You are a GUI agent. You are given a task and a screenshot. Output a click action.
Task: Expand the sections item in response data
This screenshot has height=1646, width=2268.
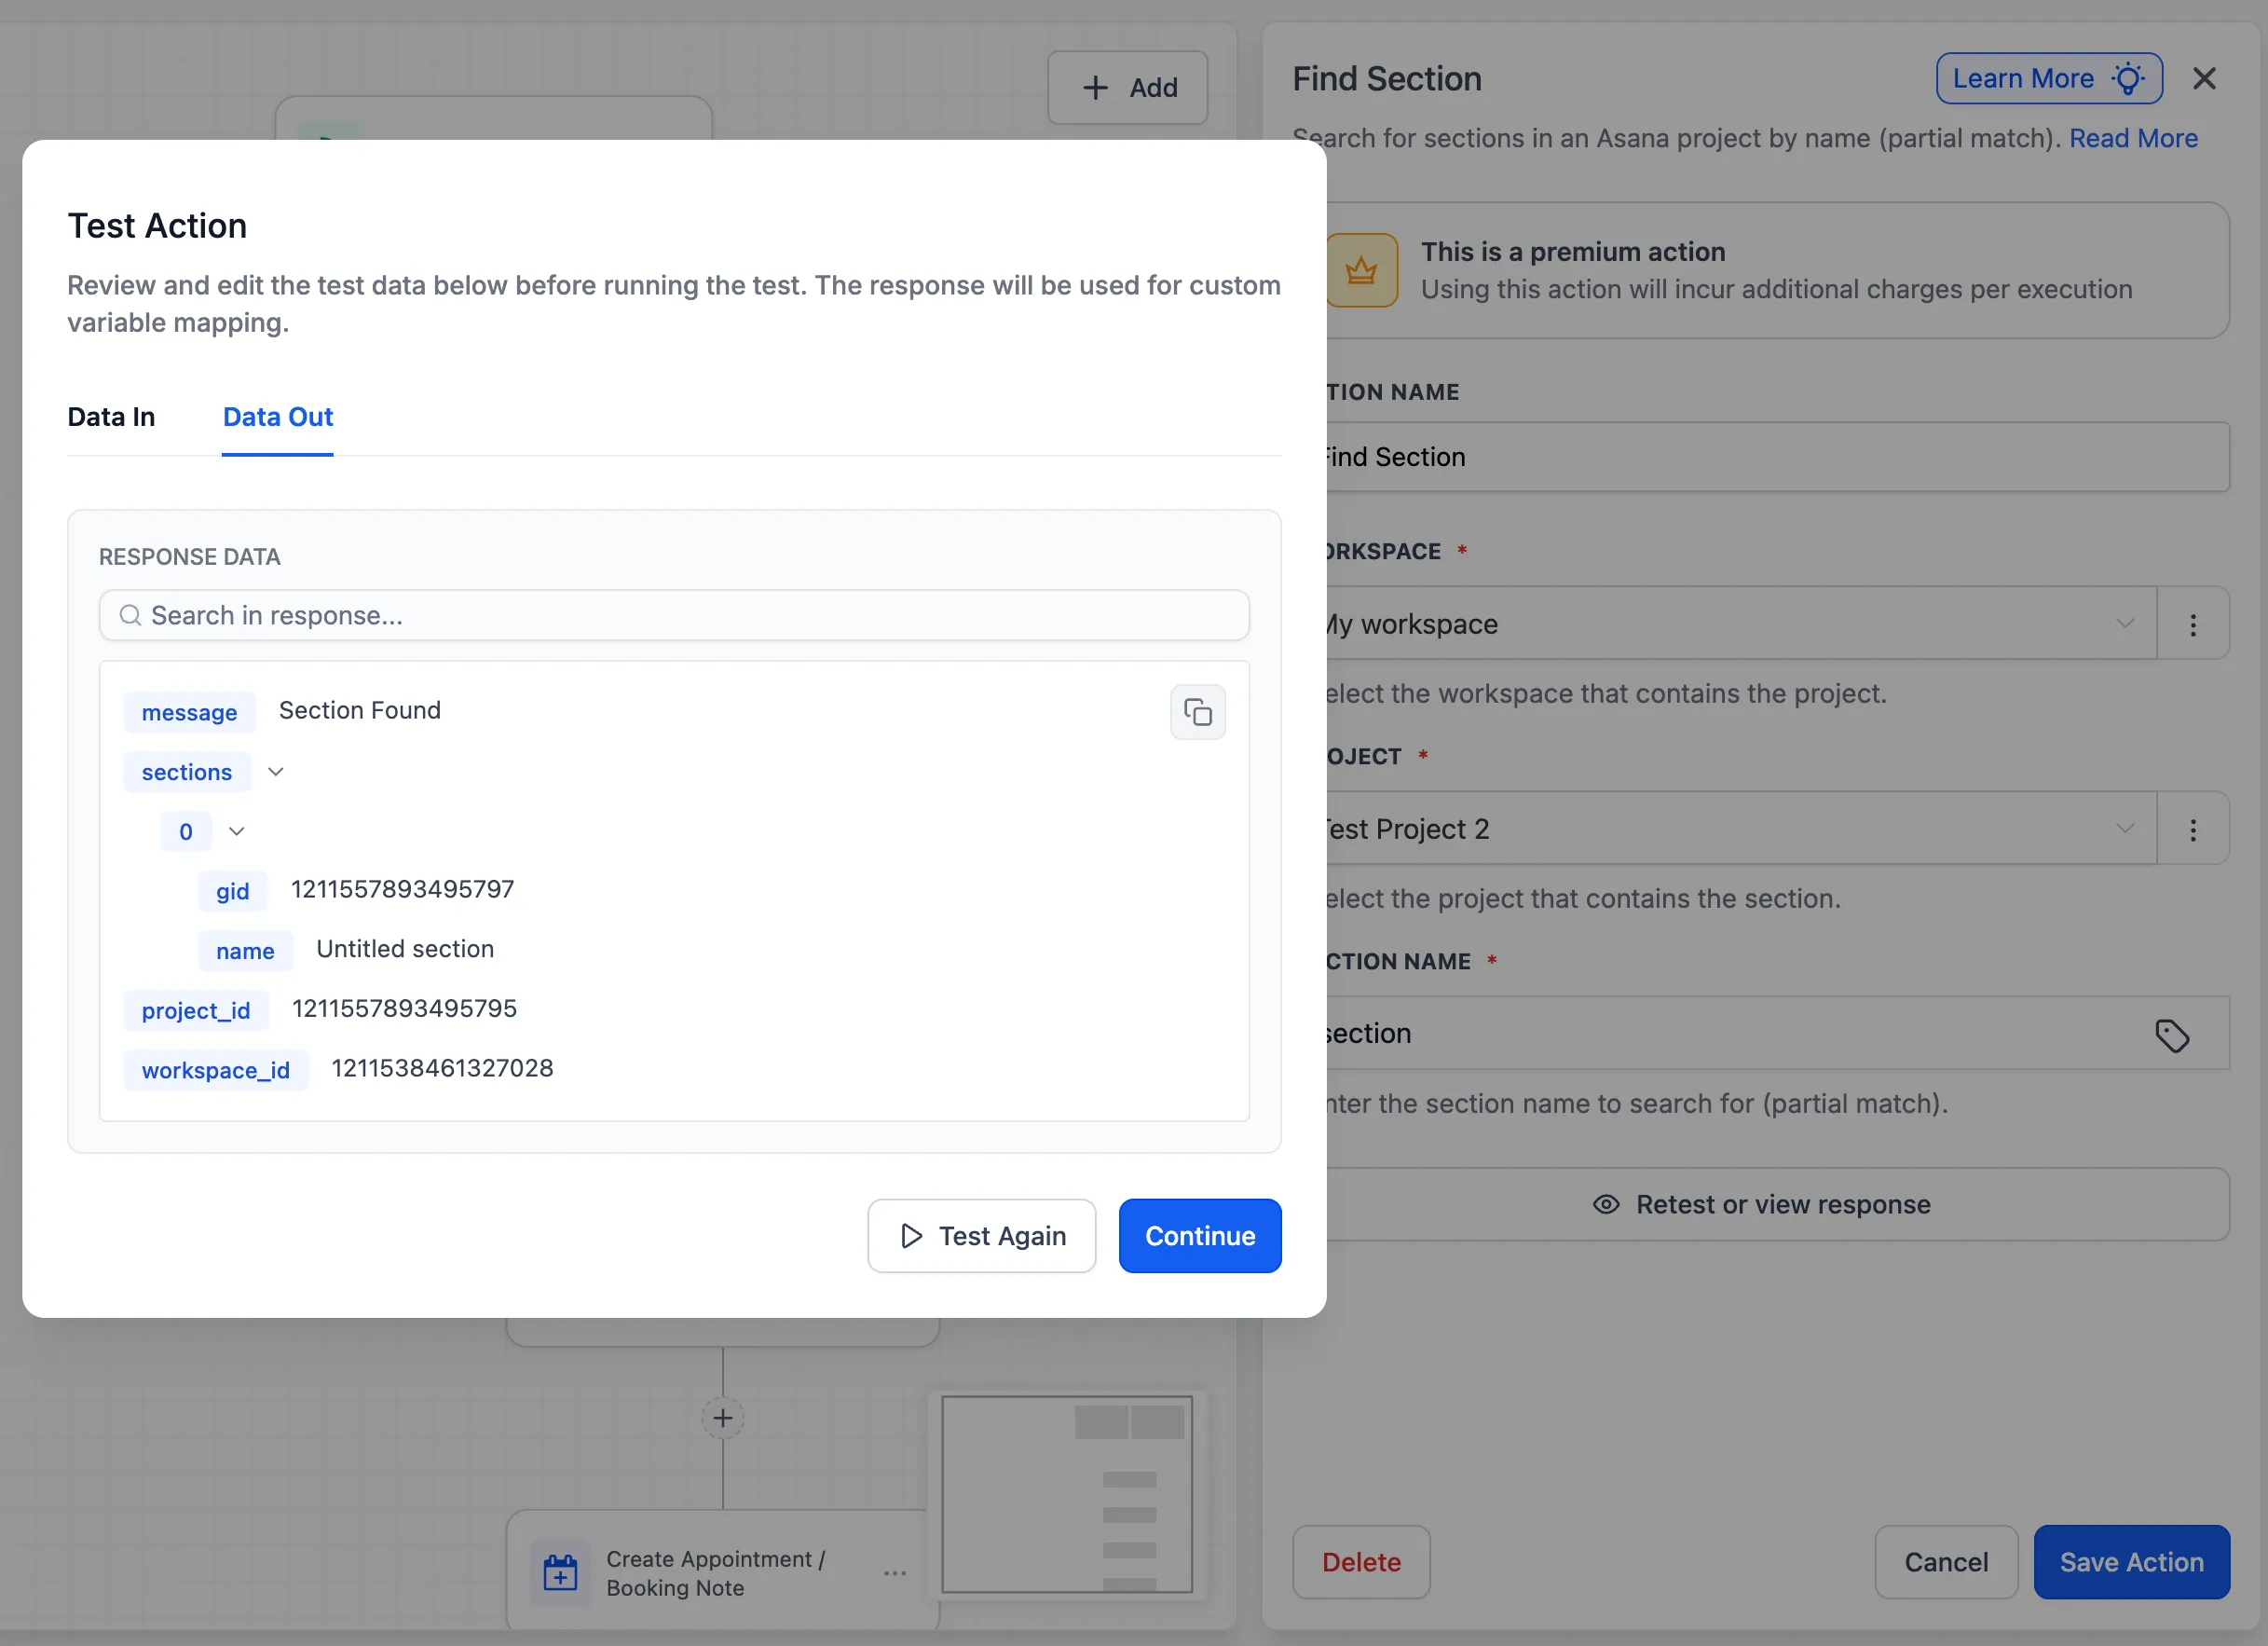(x=275, y=771)
